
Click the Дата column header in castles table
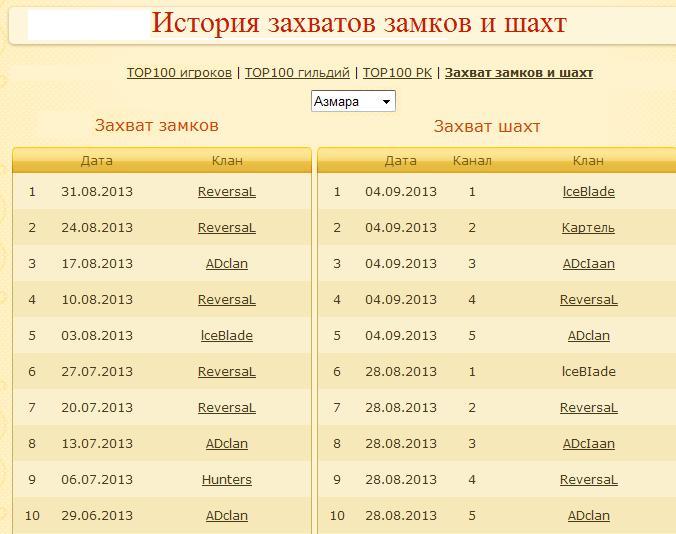pos(97,160)
